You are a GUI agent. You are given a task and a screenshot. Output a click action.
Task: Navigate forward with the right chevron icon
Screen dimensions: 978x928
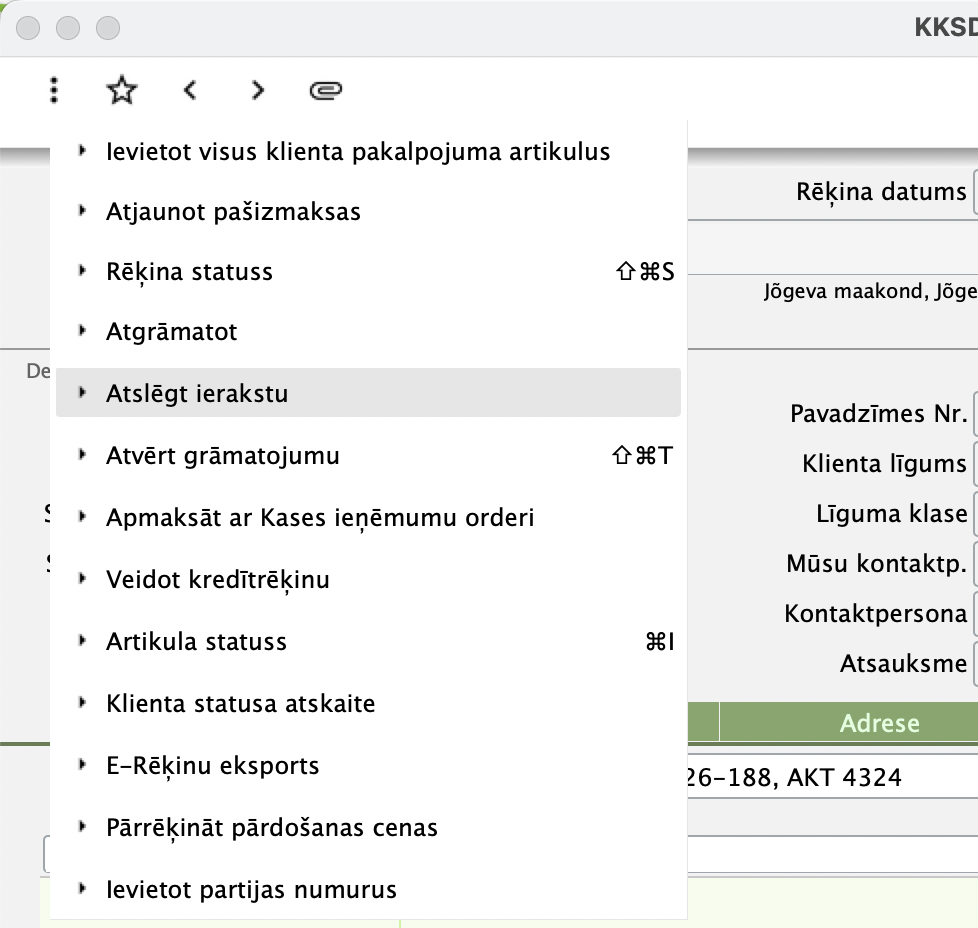(x=257, y=89)
